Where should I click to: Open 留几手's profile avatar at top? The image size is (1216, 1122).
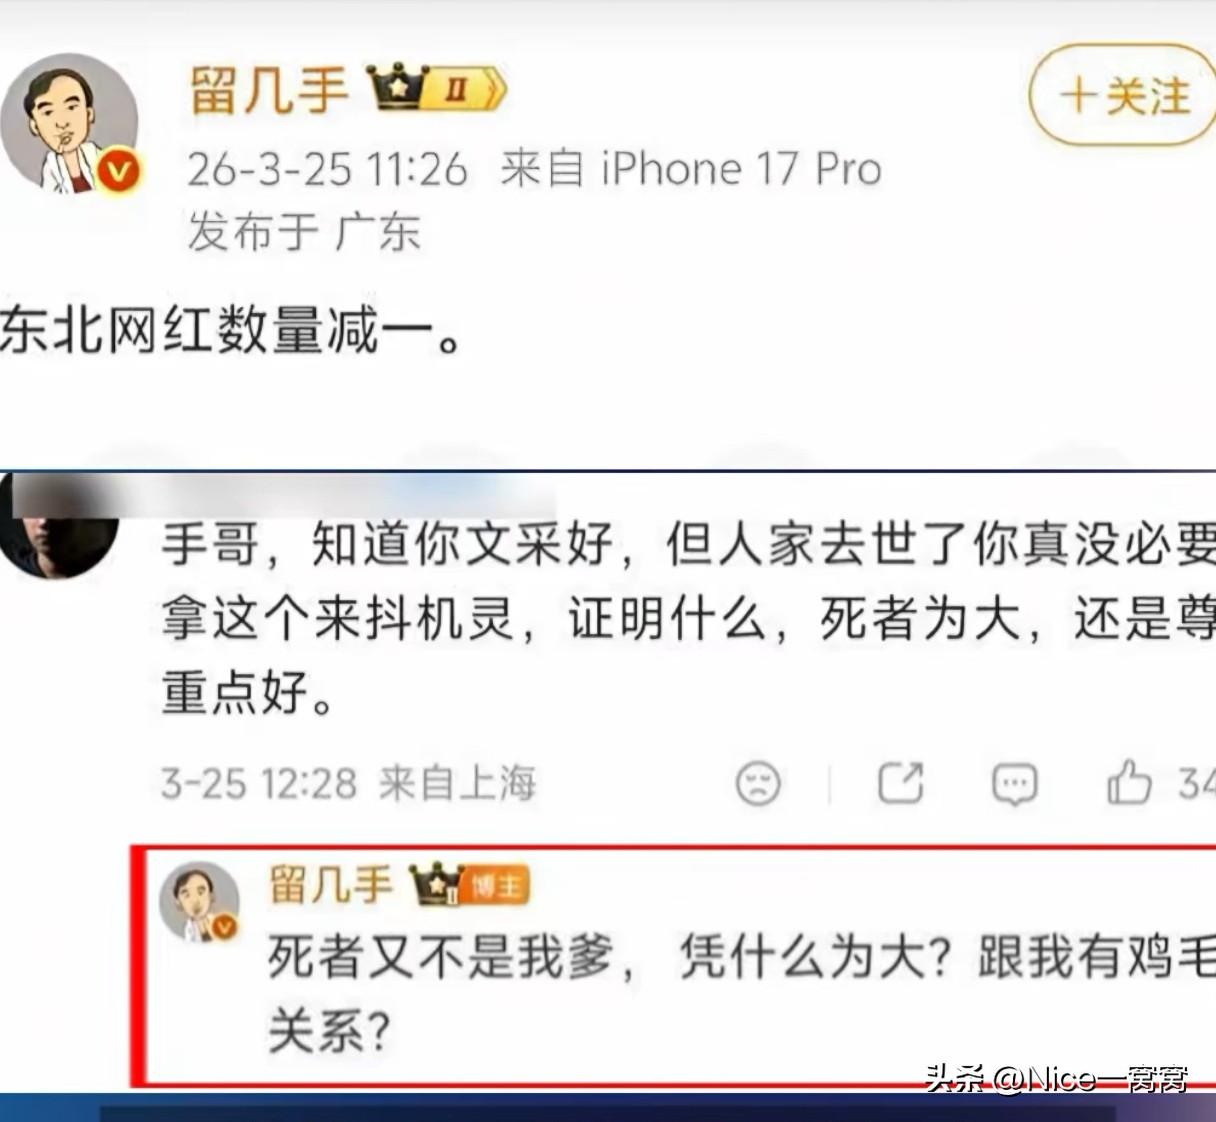tap(70, 122)
